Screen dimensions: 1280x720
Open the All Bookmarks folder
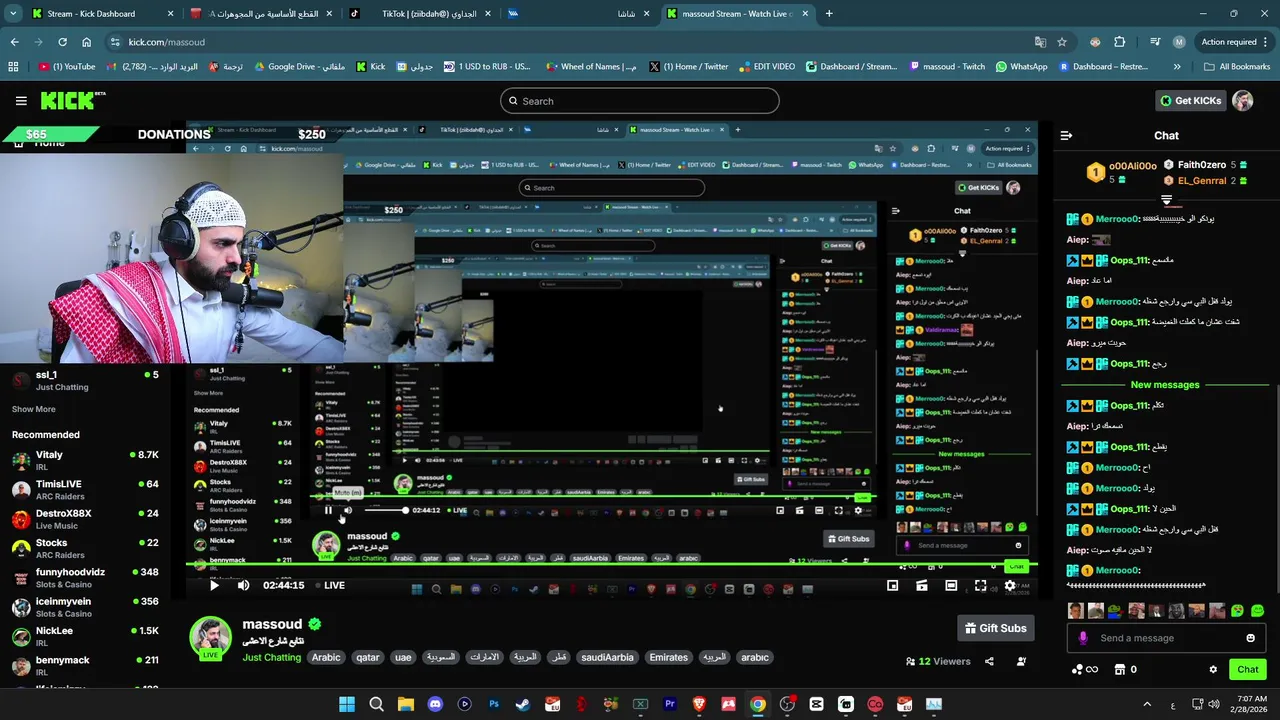click(x=1237, y=67)
